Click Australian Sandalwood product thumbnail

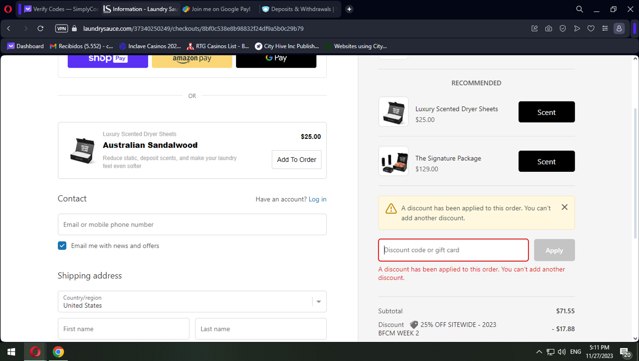(82, 150)
